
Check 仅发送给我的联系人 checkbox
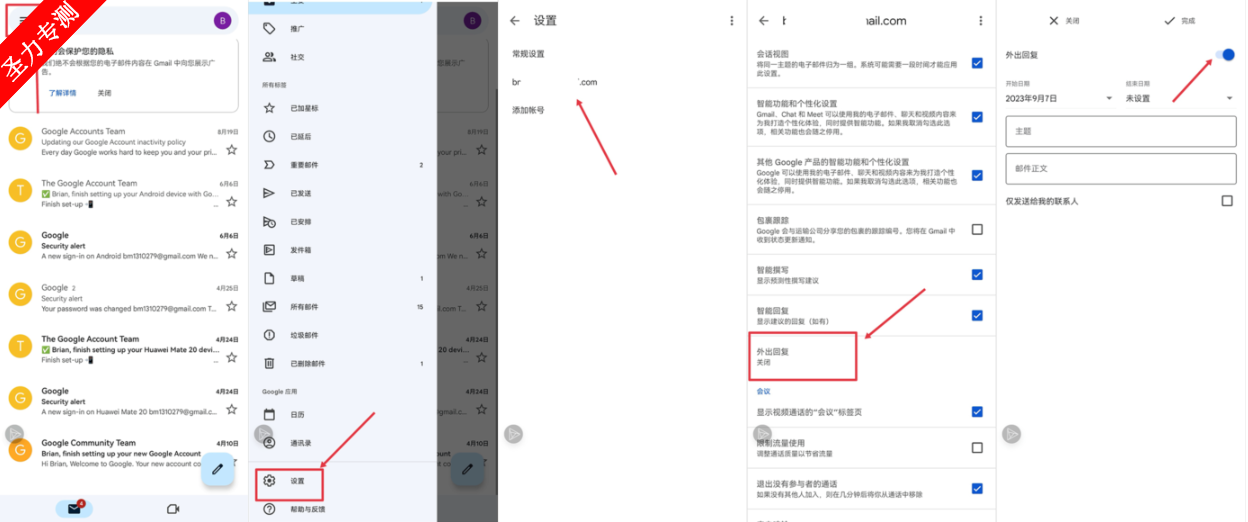(x=1227, y=201)
